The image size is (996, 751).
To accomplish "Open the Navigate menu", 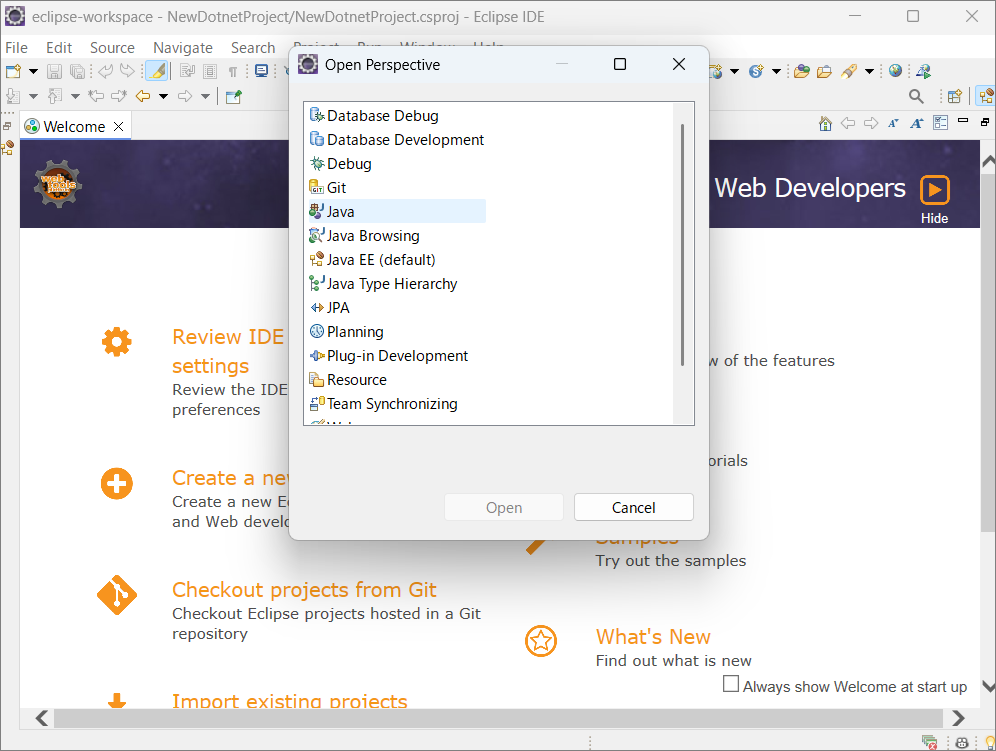I will (183, 48).
